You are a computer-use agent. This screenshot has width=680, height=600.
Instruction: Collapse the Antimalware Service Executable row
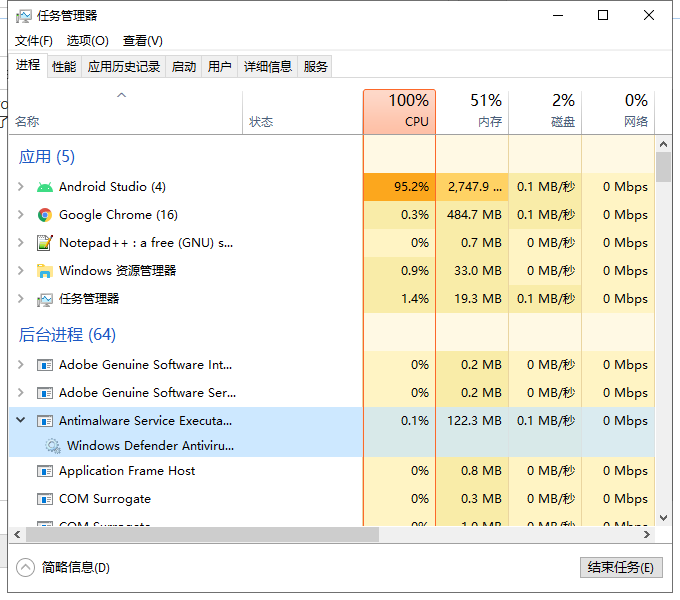20,420
